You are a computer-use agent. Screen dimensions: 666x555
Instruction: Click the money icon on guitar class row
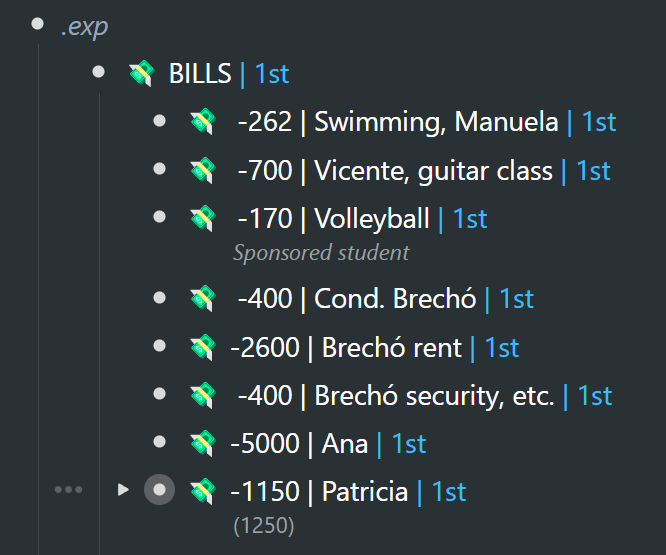pos(203,170)
